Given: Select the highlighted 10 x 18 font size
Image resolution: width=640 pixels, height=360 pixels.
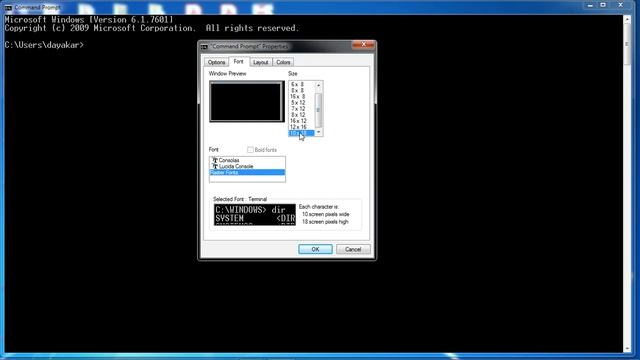Looking at the screenshot, I should [301, 133].
